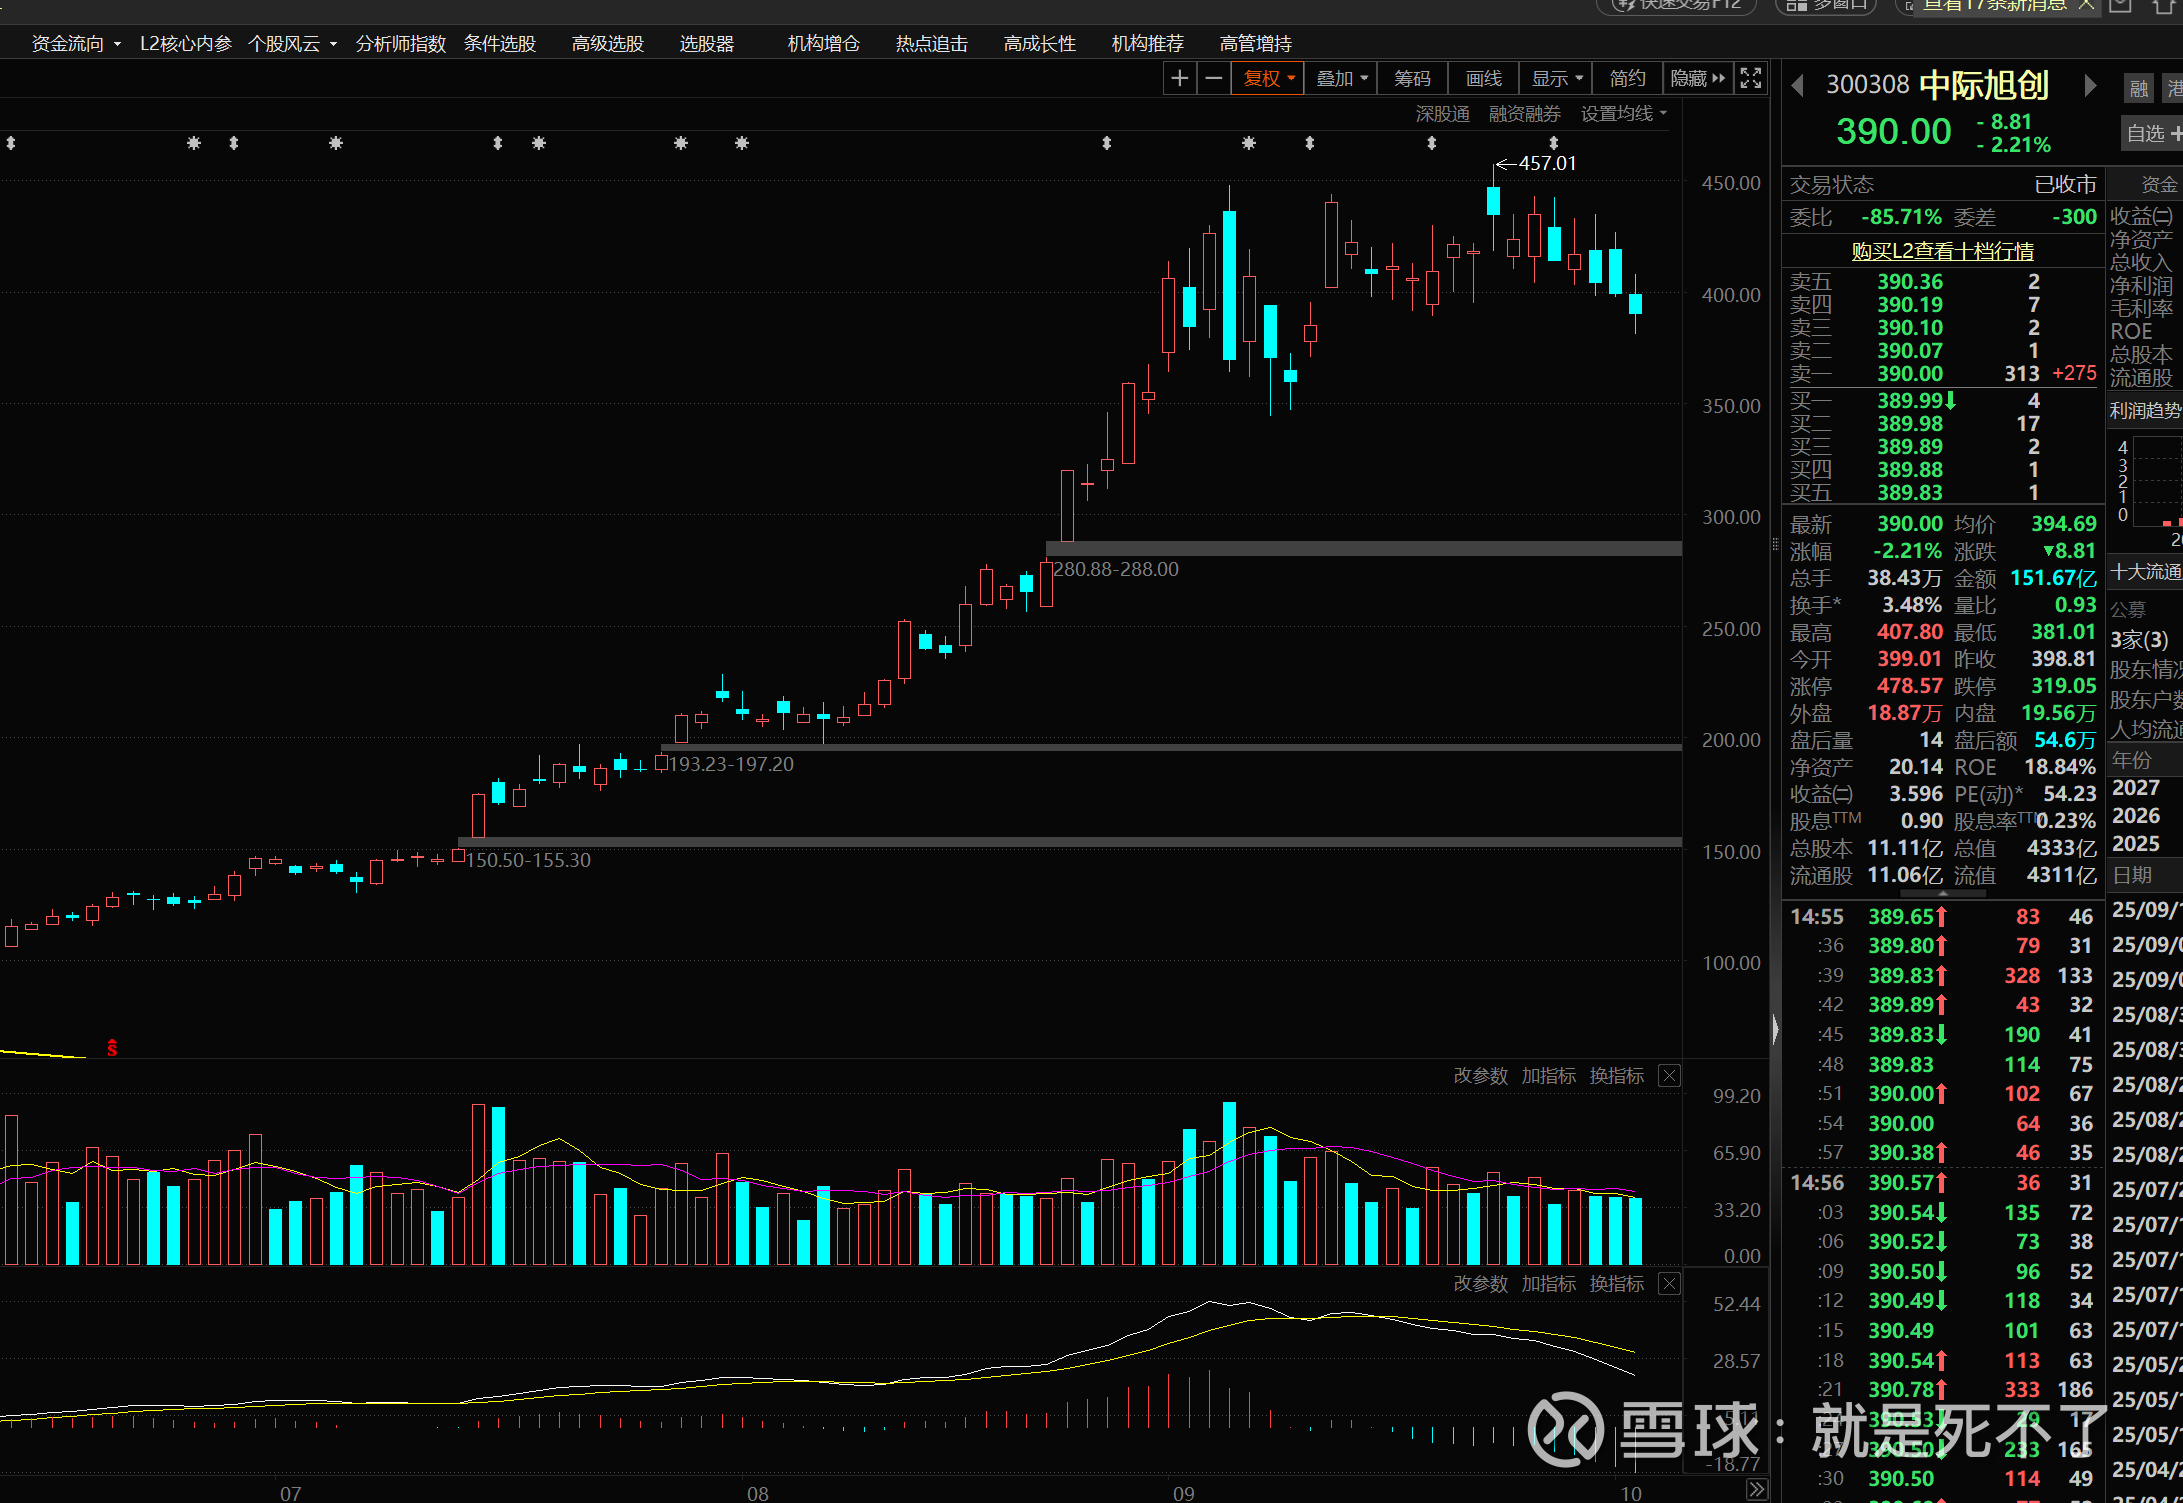Screen dimensions: 2183x1503
Task: Toggle 简约 simple display mode
Action: 1627,78
